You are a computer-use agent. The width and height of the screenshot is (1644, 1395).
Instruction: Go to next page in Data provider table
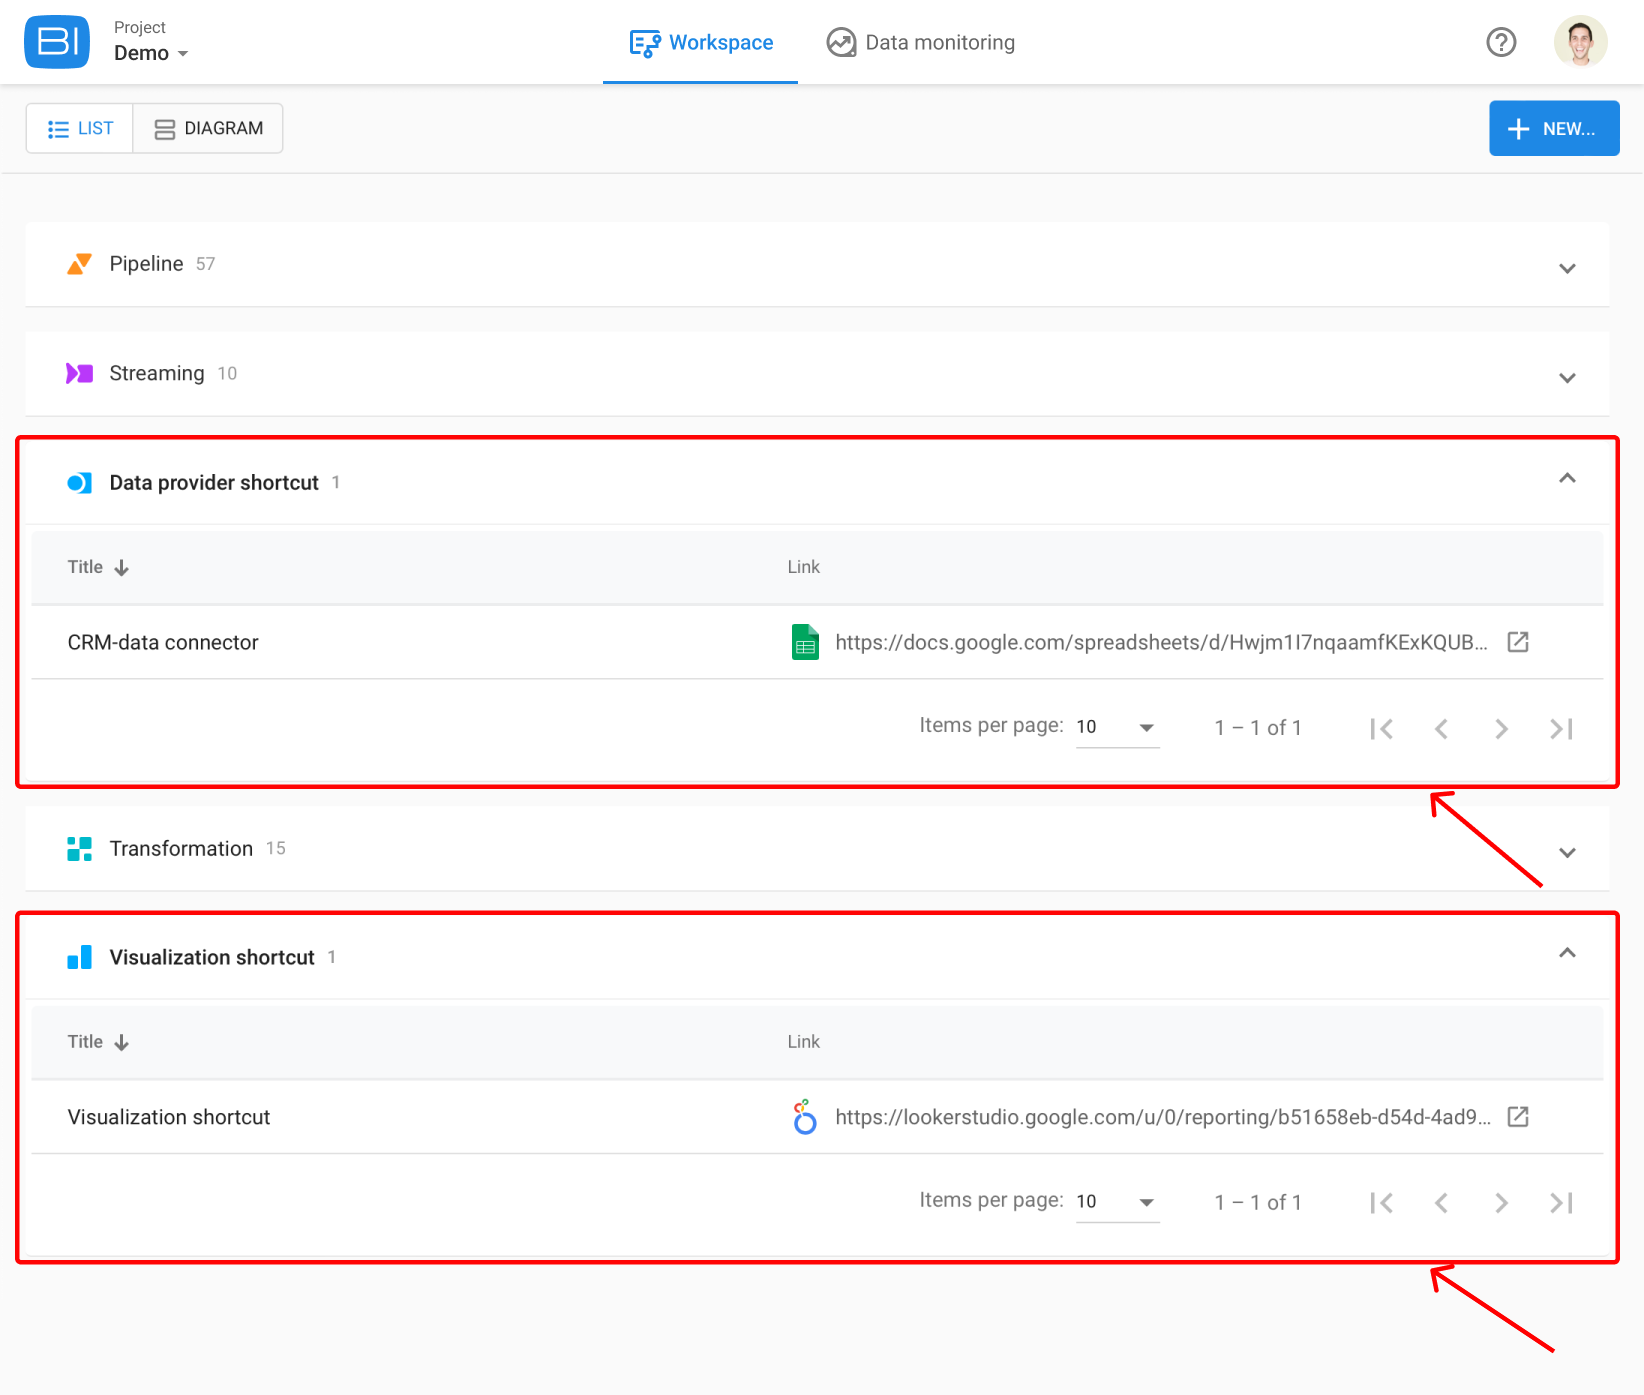point(1501,729)
